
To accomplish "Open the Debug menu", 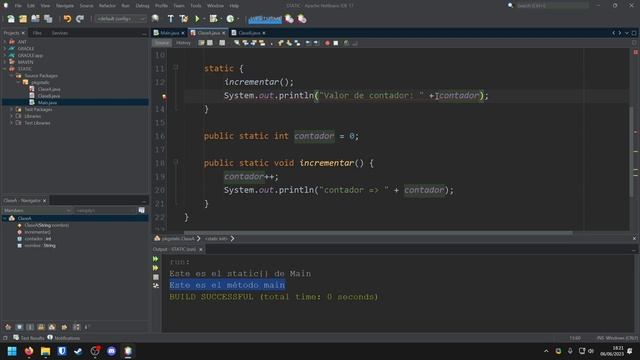I will [142, 6].
